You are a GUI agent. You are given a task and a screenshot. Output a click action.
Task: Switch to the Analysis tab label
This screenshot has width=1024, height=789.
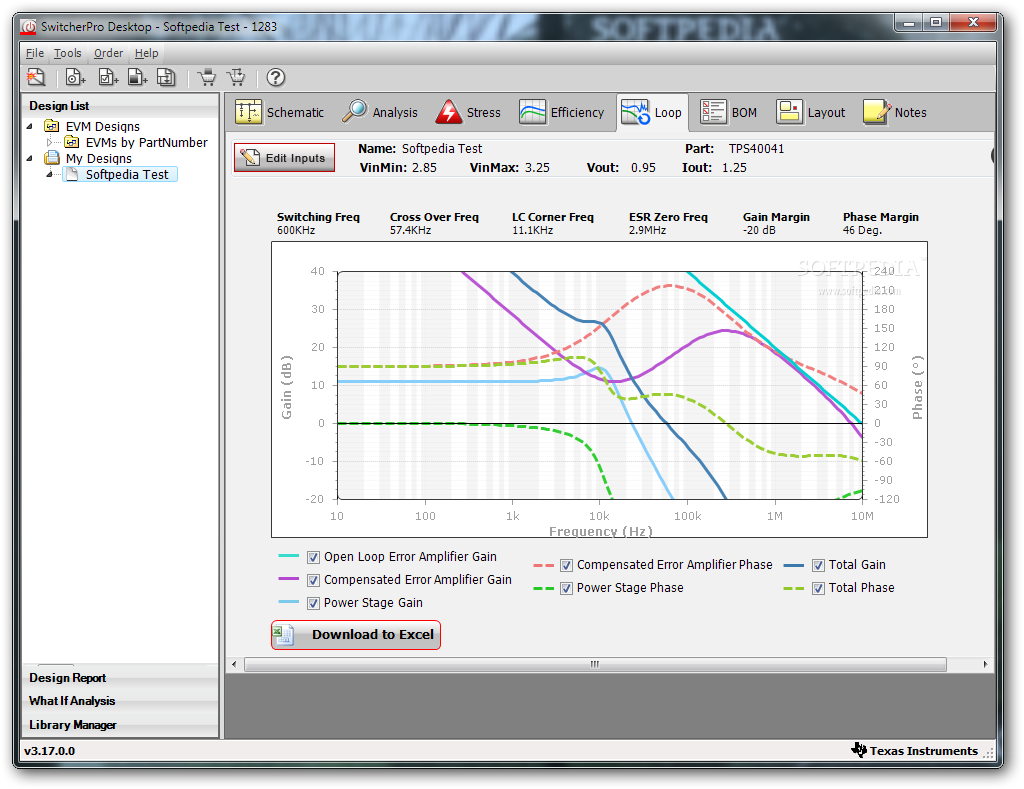(x=395, y=112)
